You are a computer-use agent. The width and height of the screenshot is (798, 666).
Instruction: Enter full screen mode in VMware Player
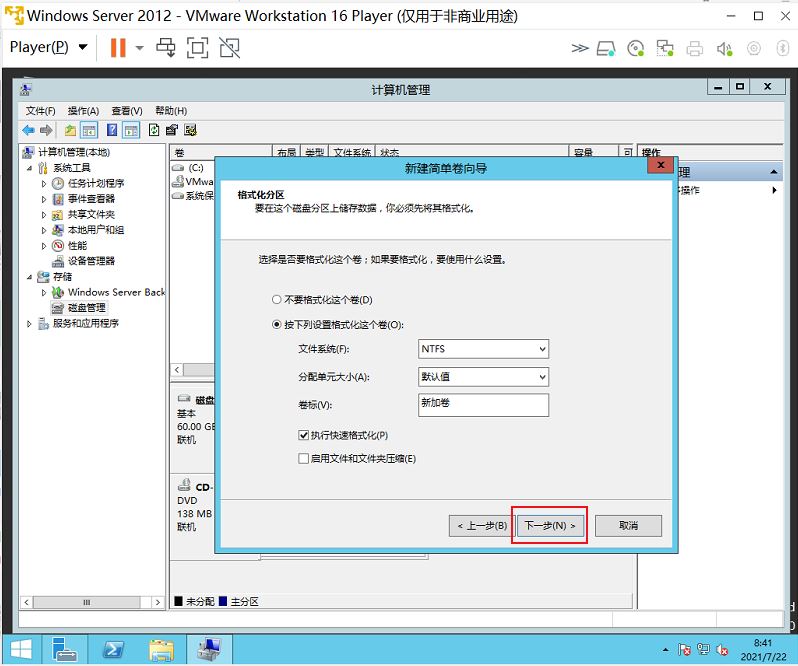point(197,48)
